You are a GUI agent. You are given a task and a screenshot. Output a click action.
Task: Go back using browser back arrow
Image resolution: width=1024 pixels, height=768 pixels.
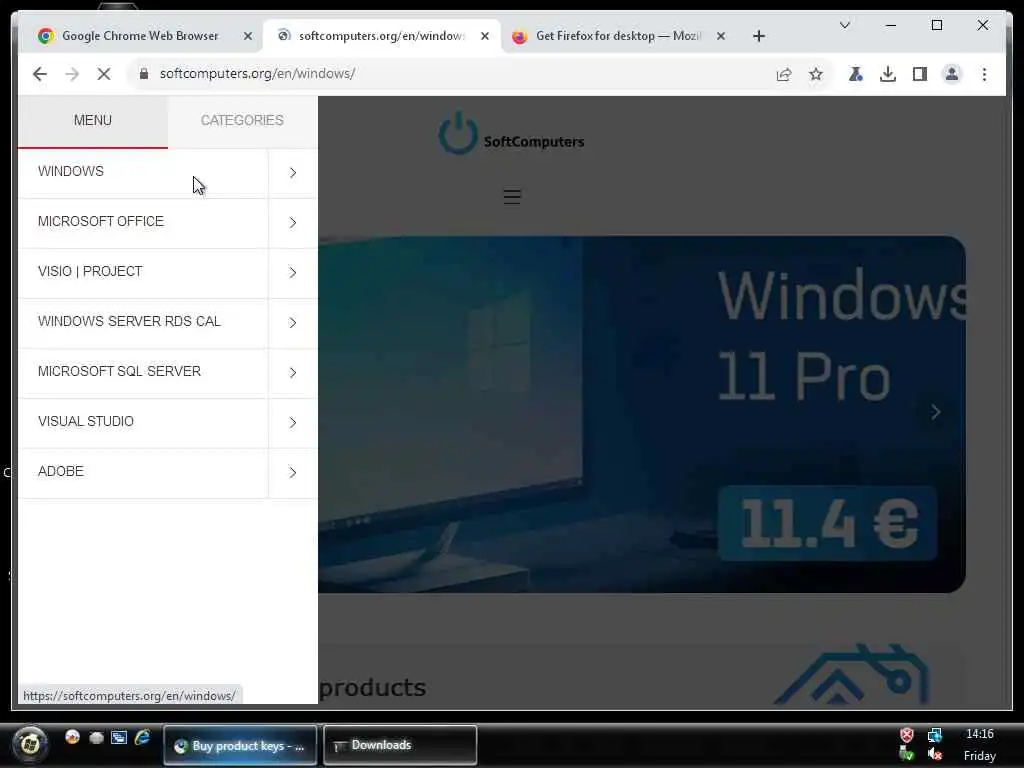40,74
